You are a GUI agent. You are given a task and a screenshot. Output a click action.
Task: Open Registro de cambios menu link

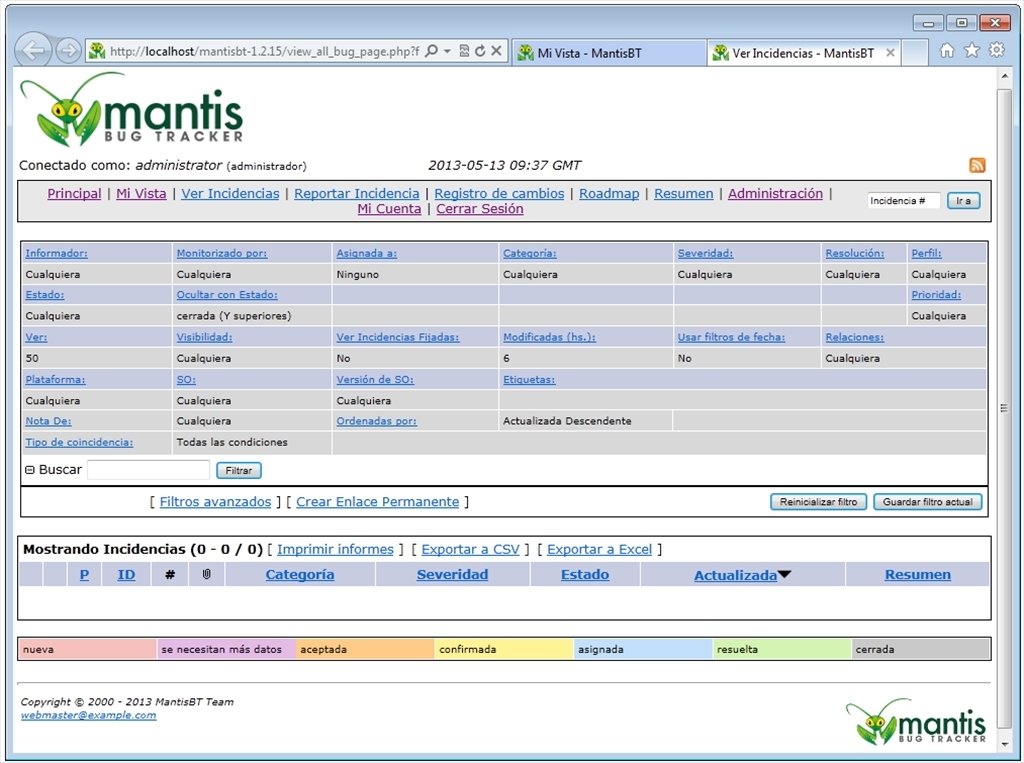(499, 193)
